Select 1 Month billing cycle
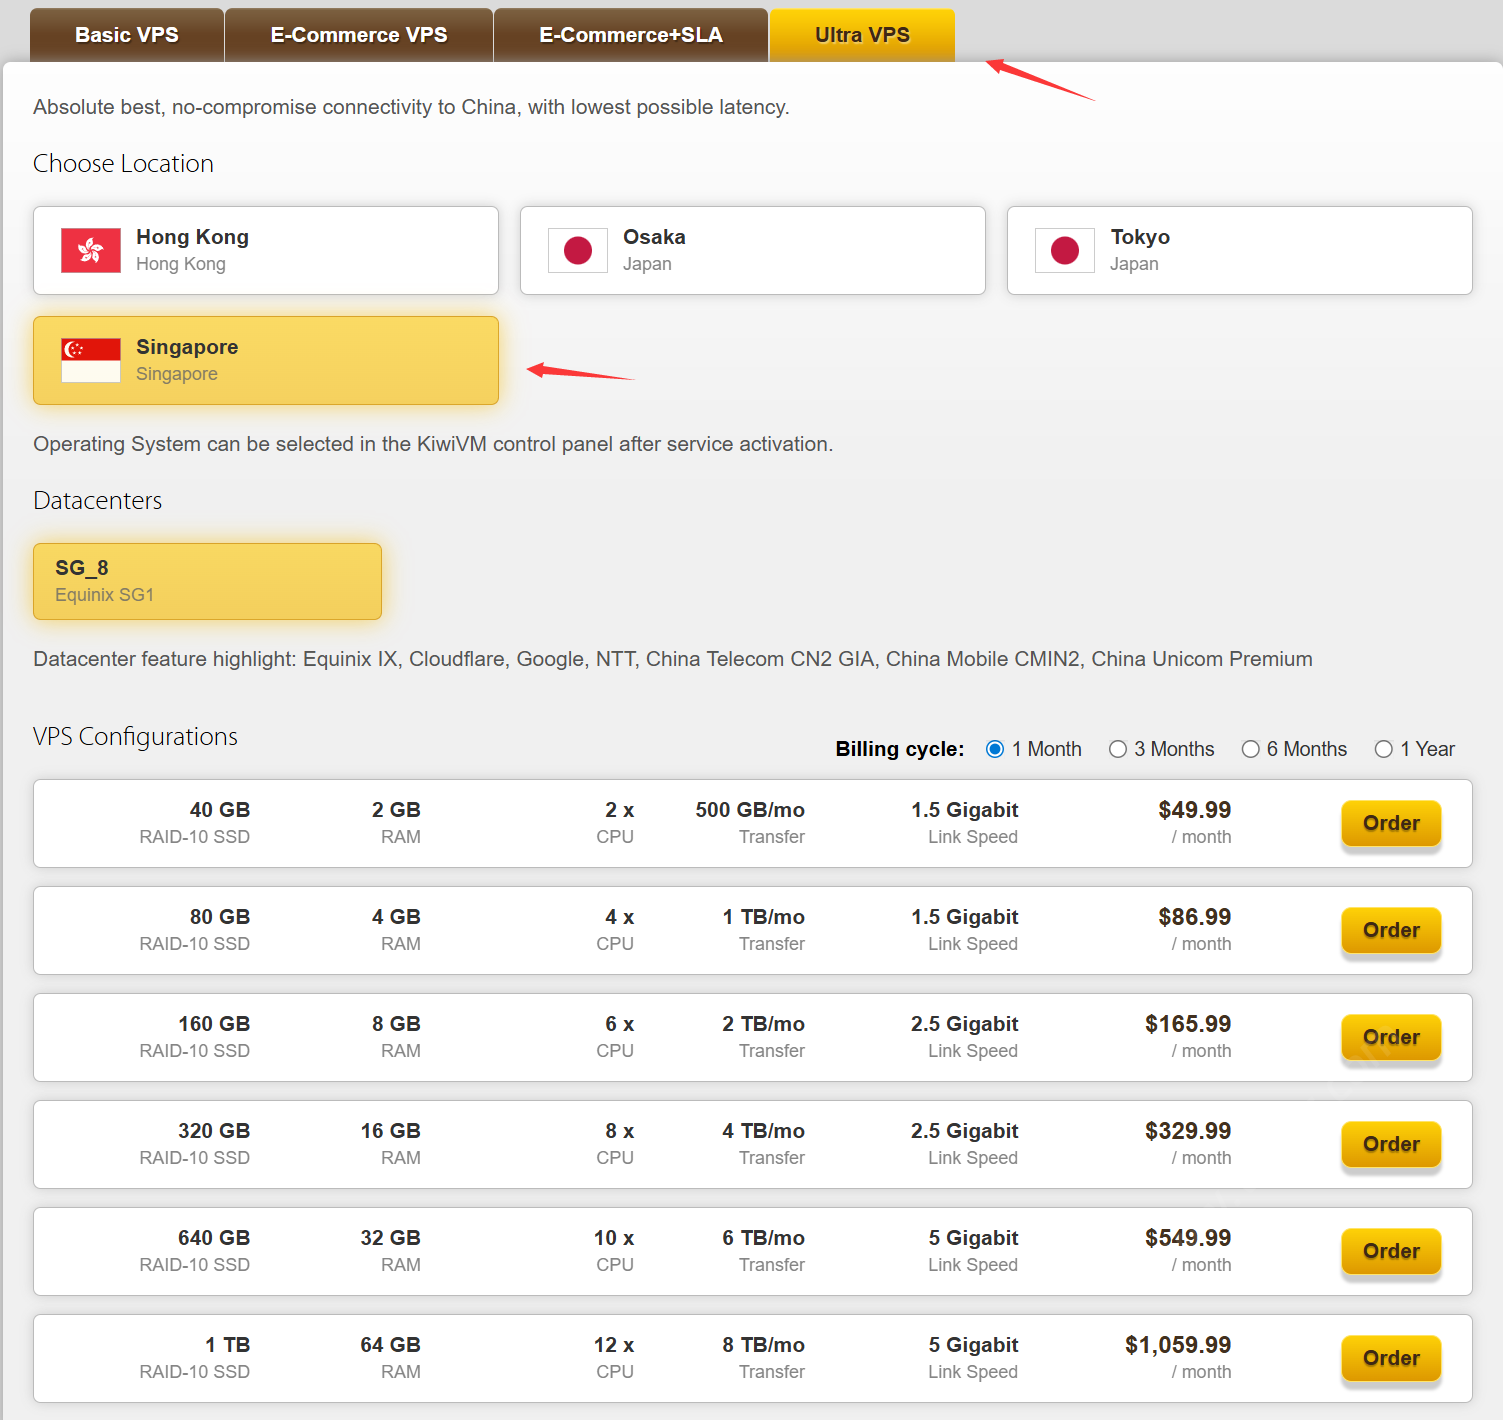This screenshot has height=1420, width=1503. click(995, 749)
